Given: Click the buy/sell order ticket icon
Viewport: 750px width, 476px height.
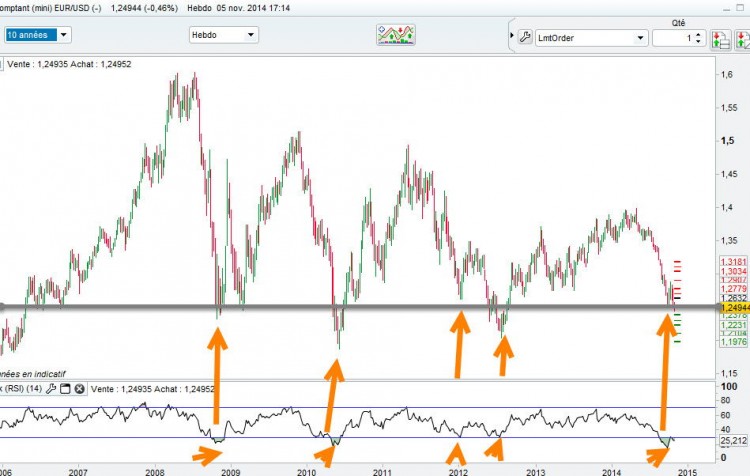Looking at the screenshot, I should [x=720, y=39].
